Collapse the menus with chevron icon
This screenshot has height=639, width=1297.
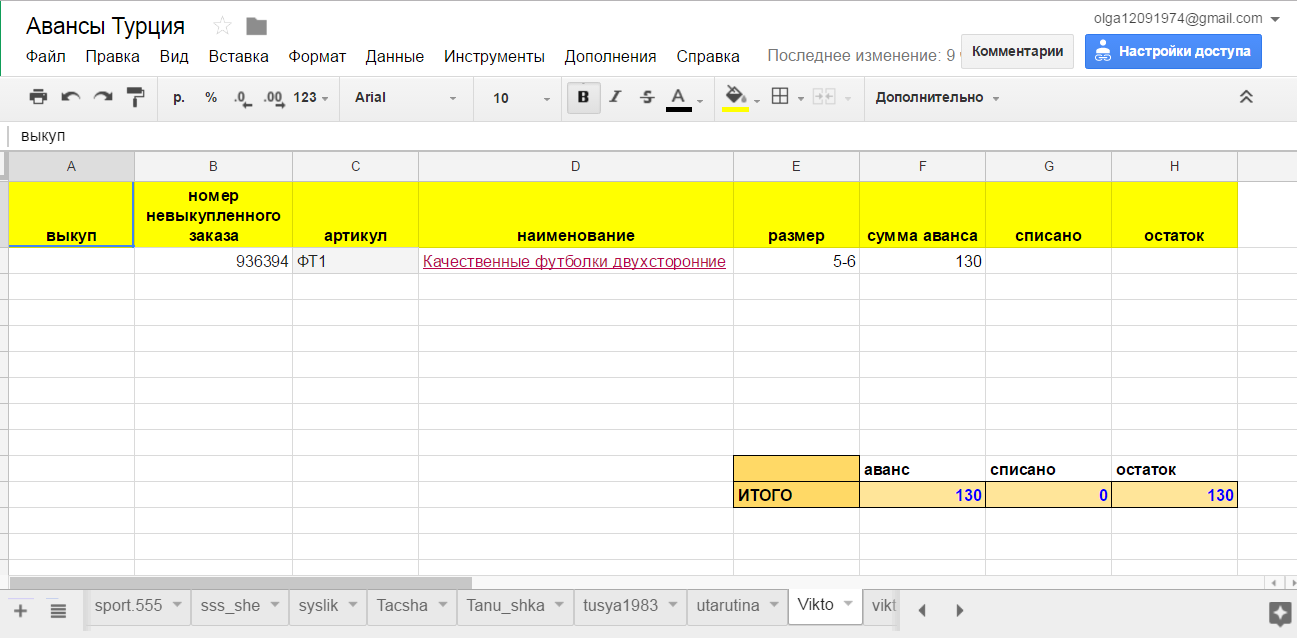(x=1246, y=97)
